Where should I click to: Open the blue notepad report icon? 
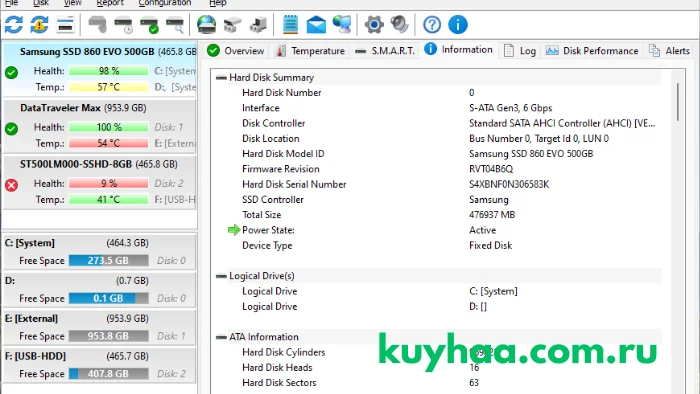[x=290, y=25]
